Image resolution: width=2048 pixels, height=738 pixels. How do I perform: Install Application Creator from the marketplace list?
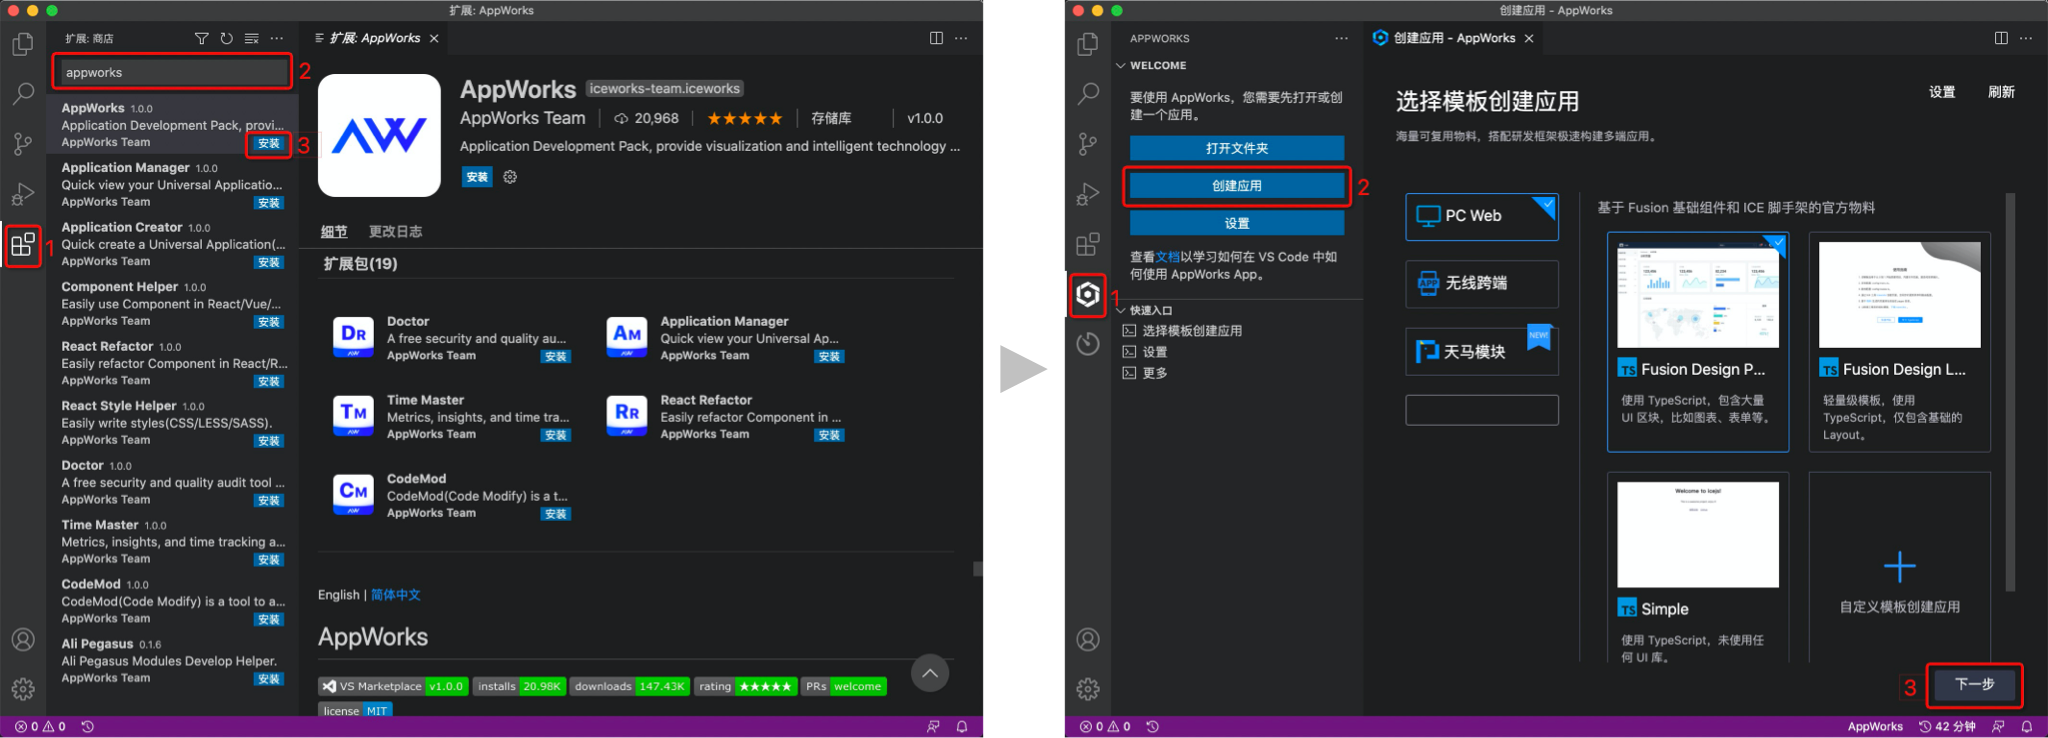point(269,263)
